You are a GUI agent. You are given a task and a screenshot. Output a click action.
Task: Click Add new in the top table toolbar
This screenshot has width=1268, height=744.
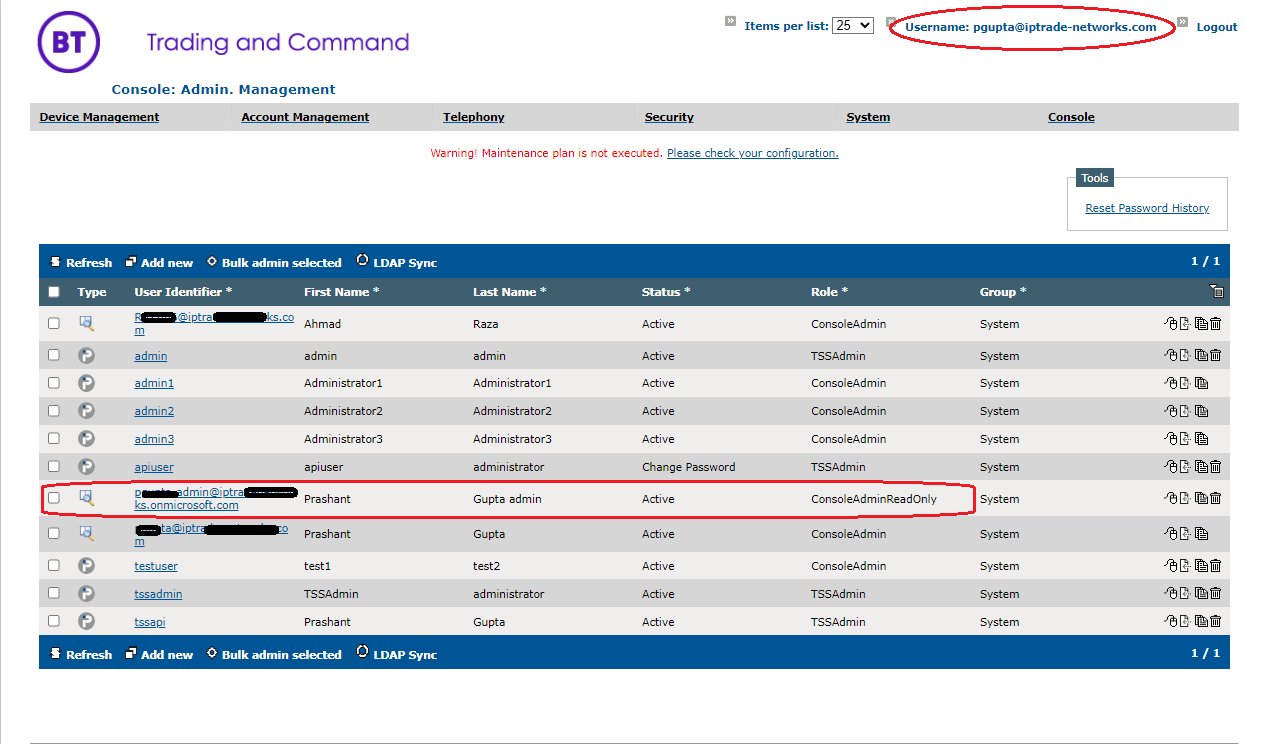160,263
